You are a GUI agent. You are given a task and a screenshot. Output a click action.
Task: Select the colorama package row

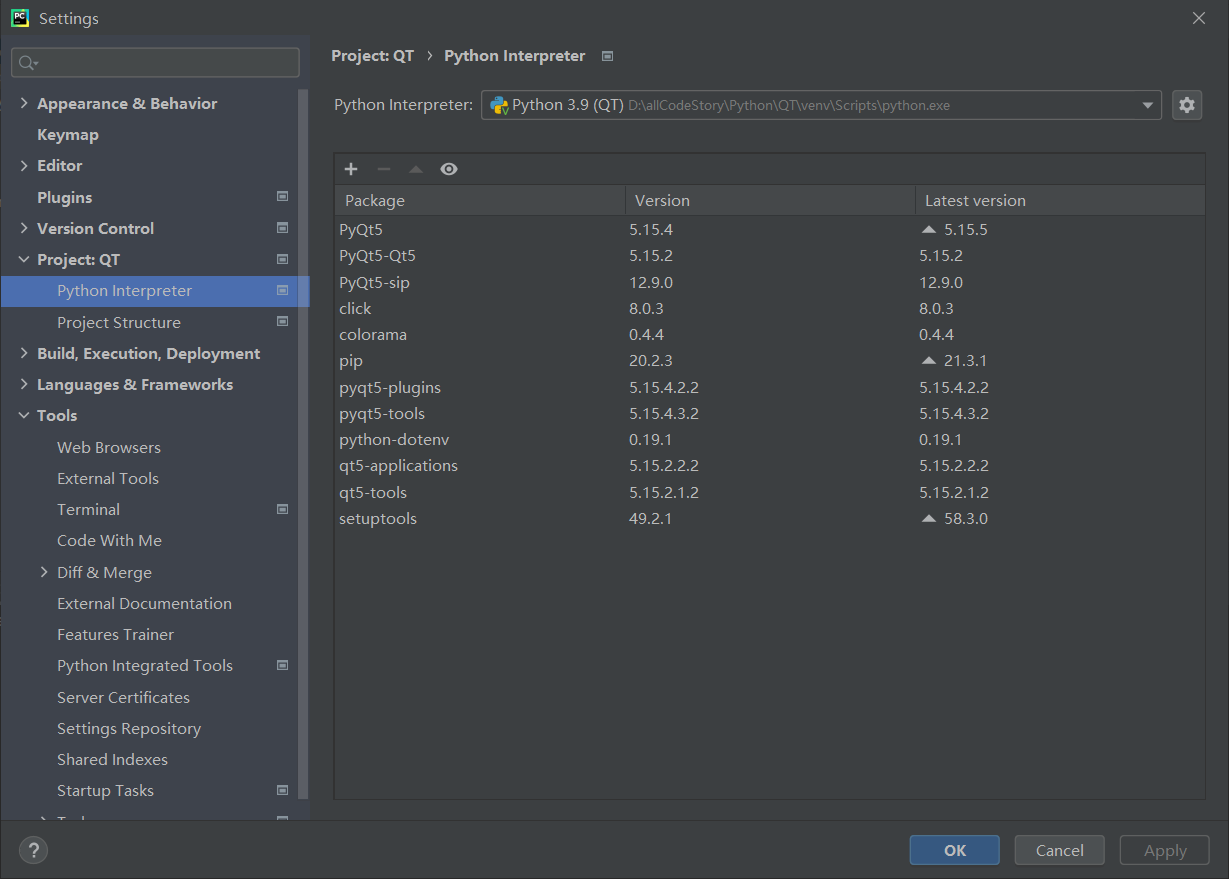[770, 334]
